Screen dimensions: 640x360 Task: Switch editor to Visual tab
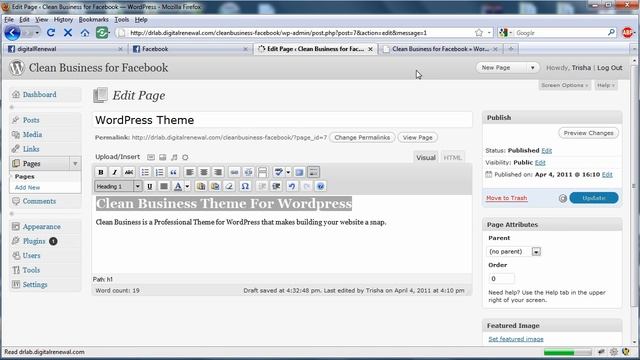pyautogui.click(x=426, y=158)
